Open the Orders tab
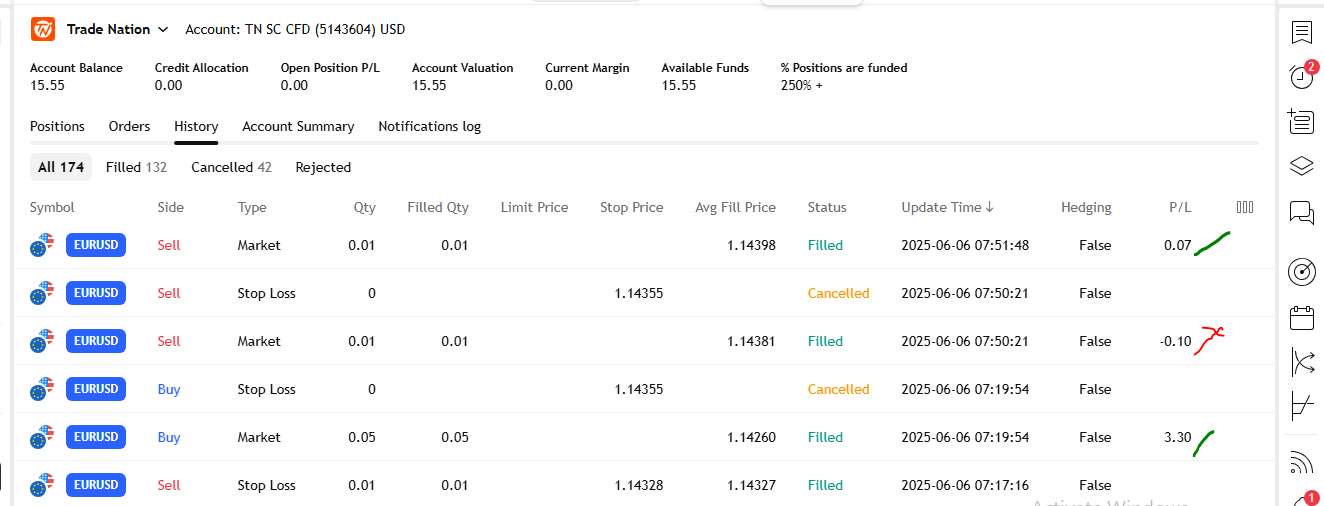This screenshot has height=506, width=1324. pos(129,127)
